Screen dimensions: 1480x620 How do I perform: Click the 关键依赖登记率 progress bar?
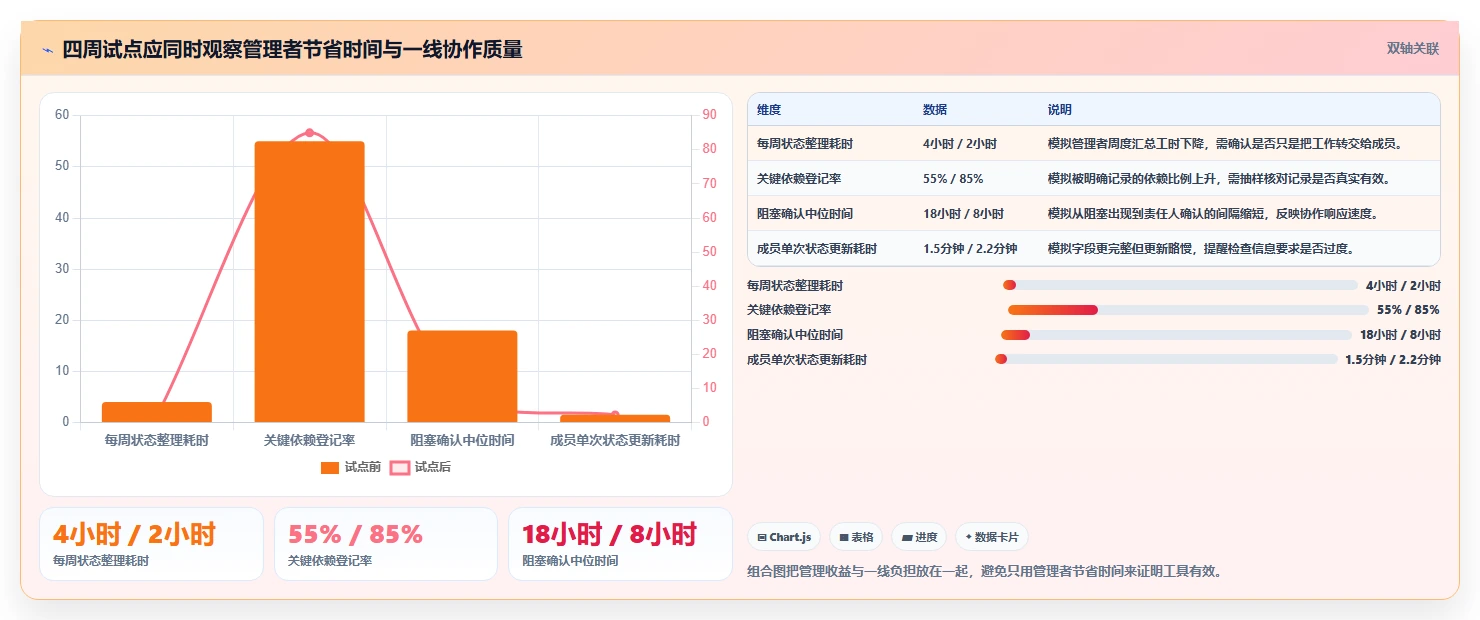(x=1188, y=310)
